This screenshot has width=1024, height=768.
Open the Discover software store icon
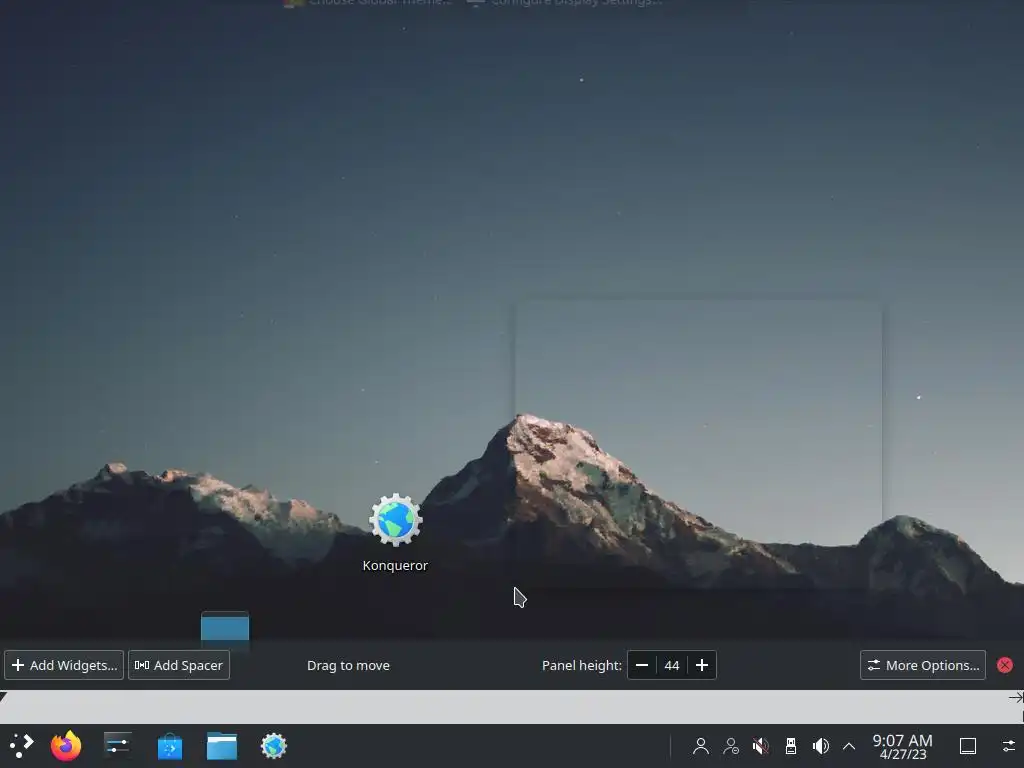pyautogui.click(x=170, y=746)
